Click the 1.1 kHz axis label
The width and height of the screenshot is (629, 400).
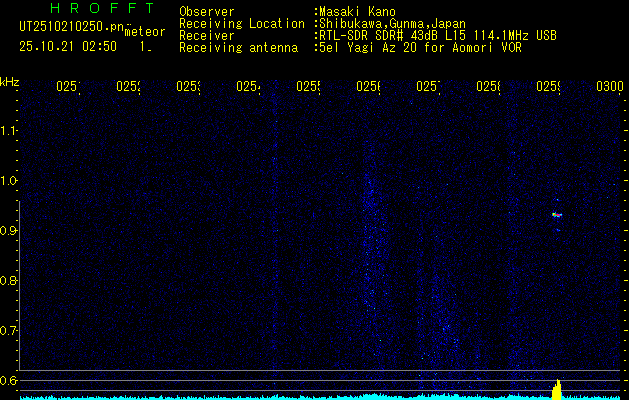pos(8,130)
